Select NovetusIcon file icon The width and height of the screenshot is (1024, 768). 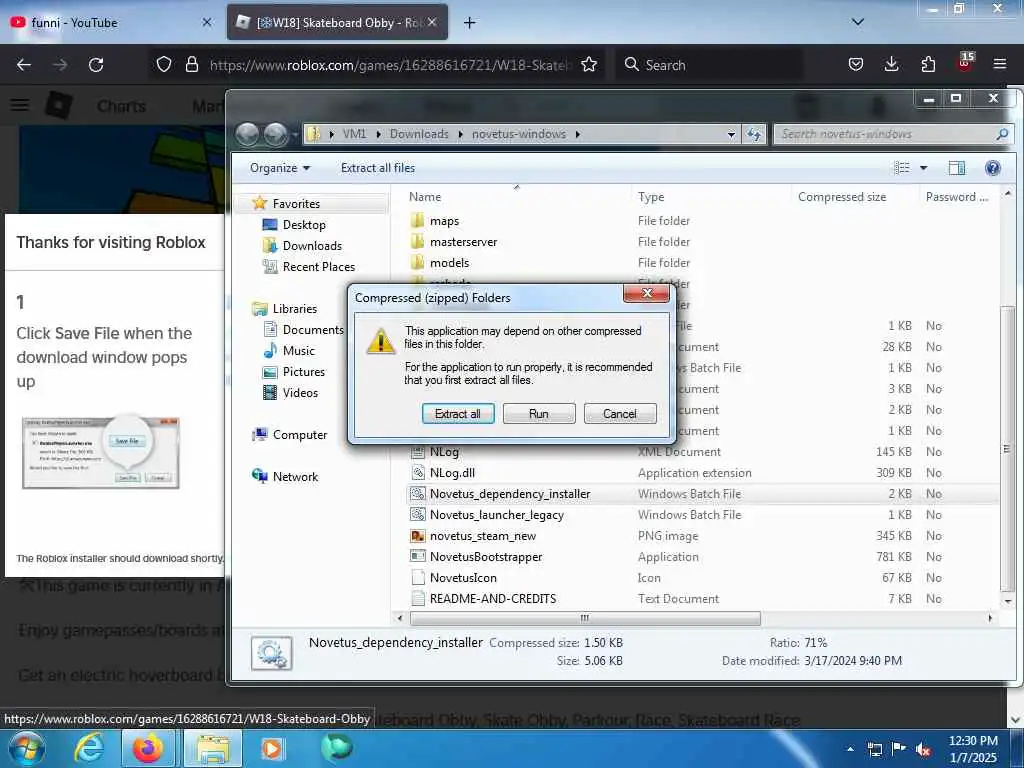(x=418, y=578)
